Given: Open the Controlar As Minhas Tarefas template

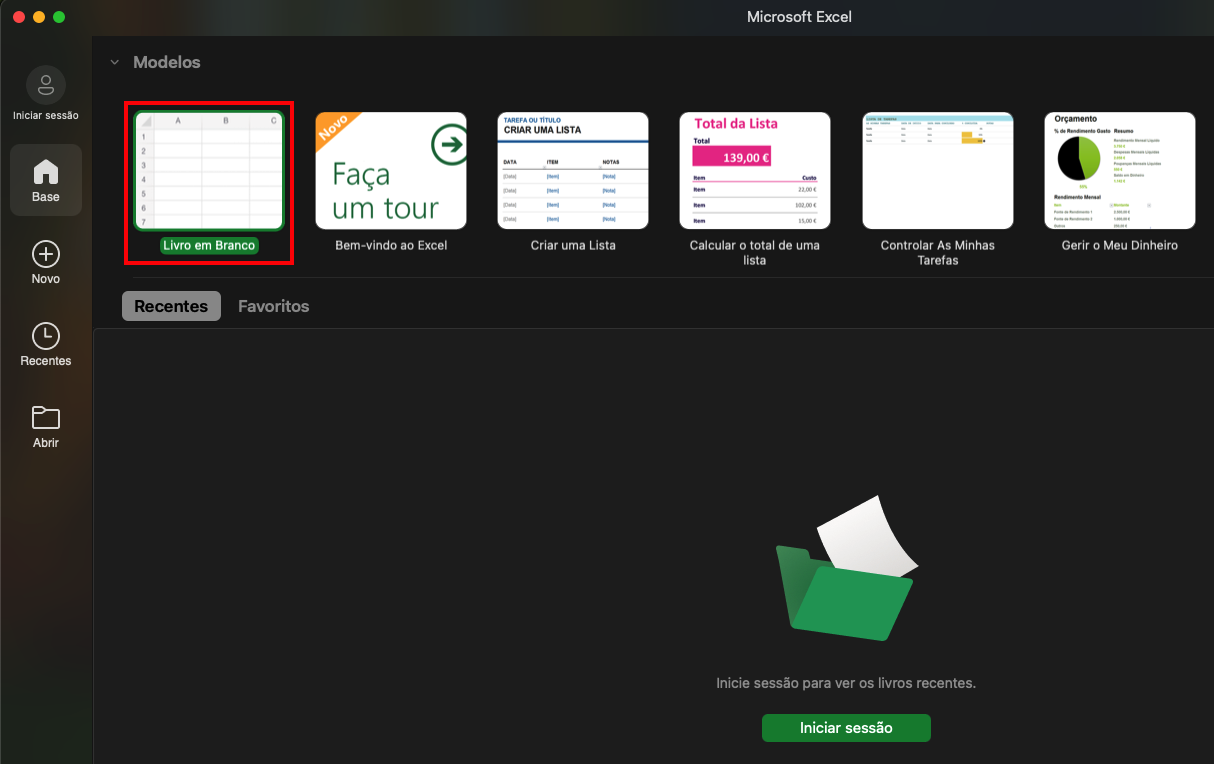Looking at the screenshot, I should [937, 170].
